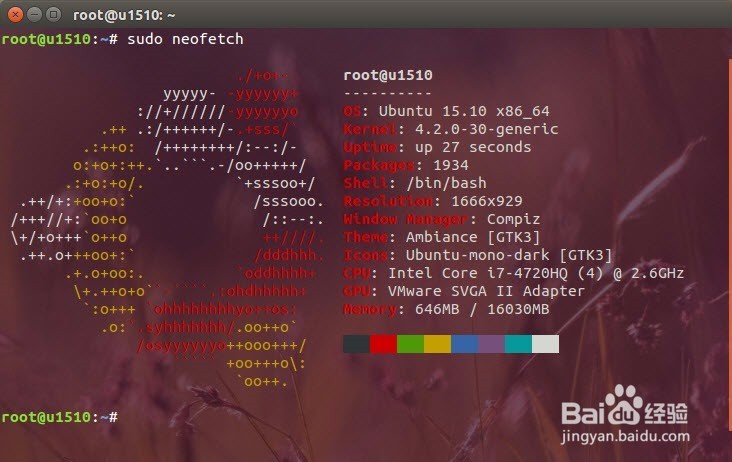The width and height of the screenshot is (732, 462).
Task: Click the Ubuntu ASCII art logo
Action: (168, 229)
